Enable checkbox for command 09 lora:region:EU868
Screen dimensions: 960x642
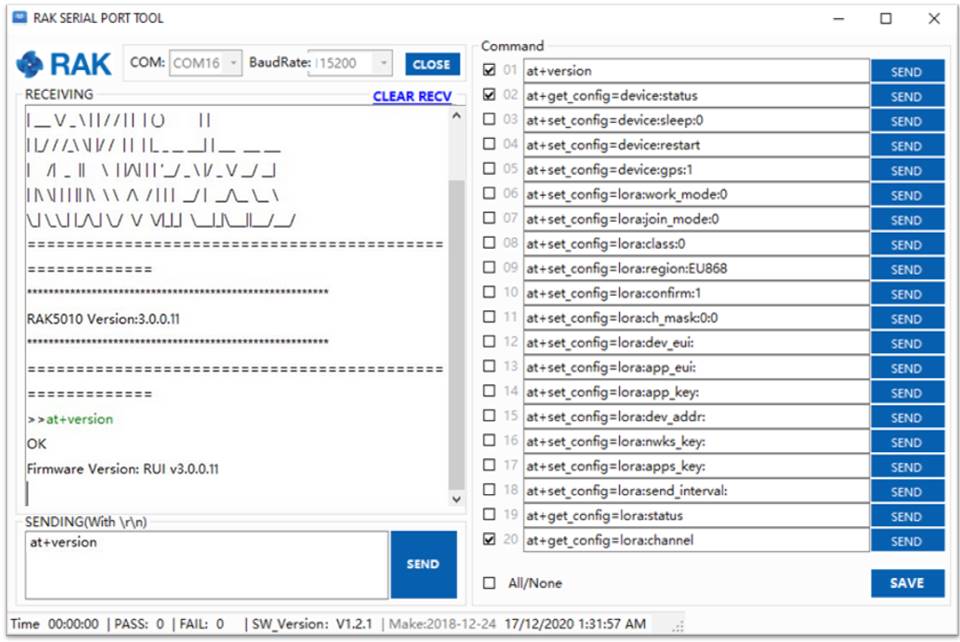[489, 267]
